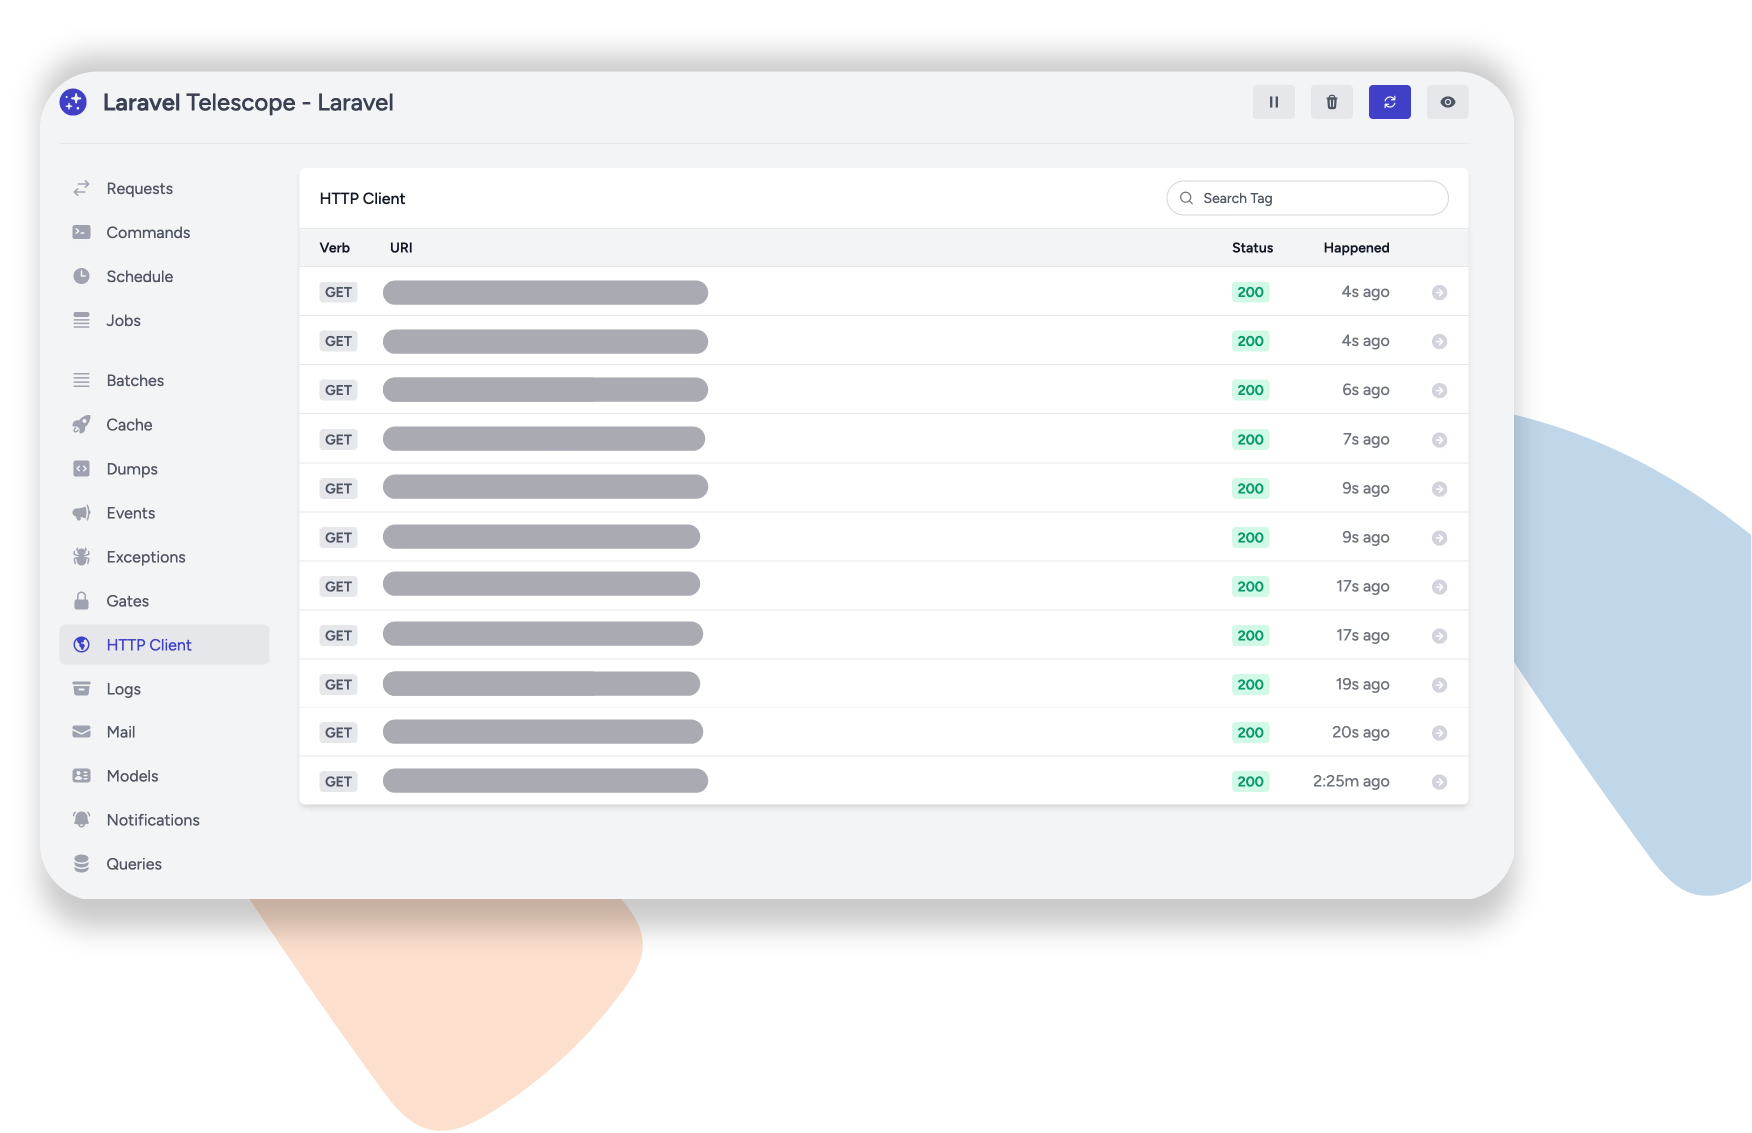View details of the 6s ago entry
Image resolution: width=1752 pixels, height=1133 pixels.
click(x=1439, y=390)
